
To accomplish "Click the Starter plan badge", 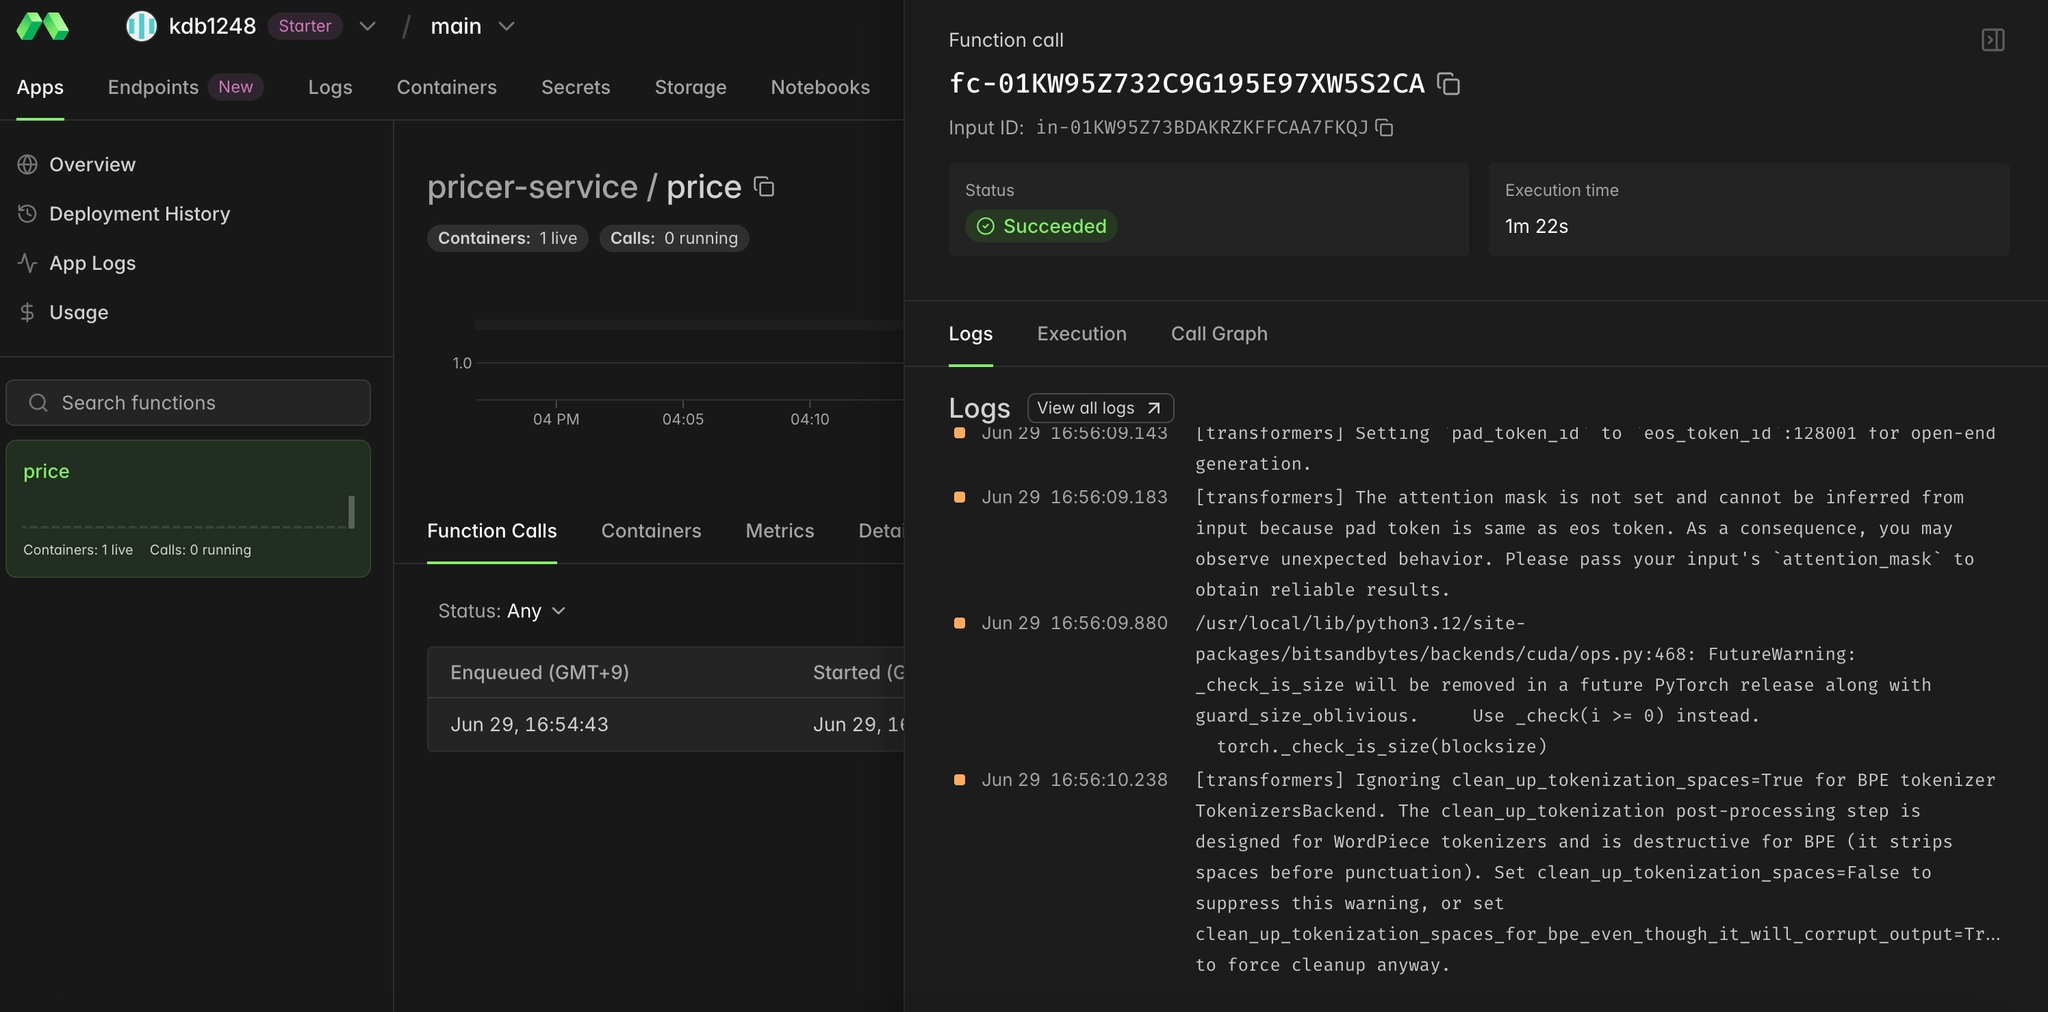I will tap(305, 26).
